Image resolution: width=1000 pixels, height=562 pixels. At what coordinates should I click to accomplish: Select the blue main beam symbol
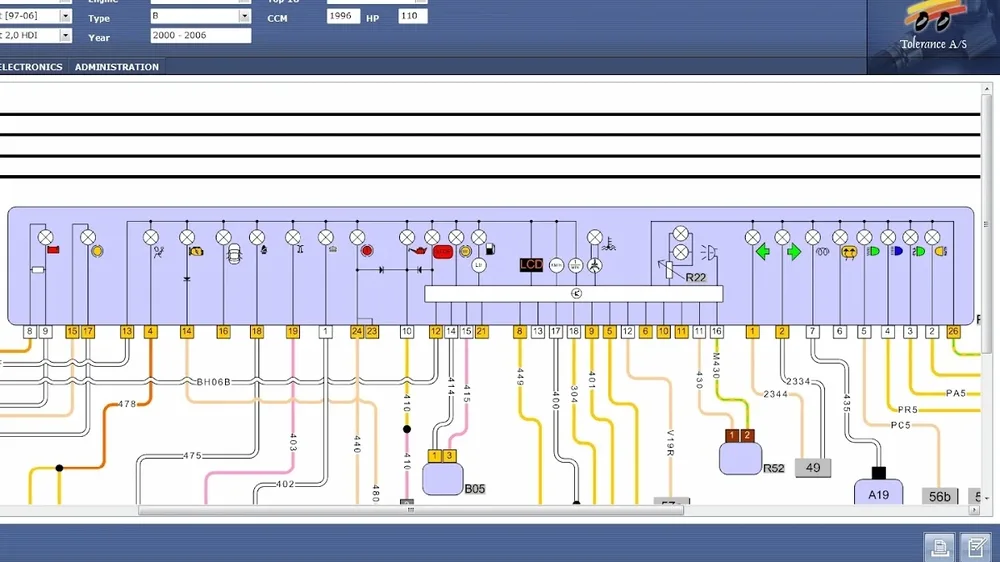[x=897, y=251]
